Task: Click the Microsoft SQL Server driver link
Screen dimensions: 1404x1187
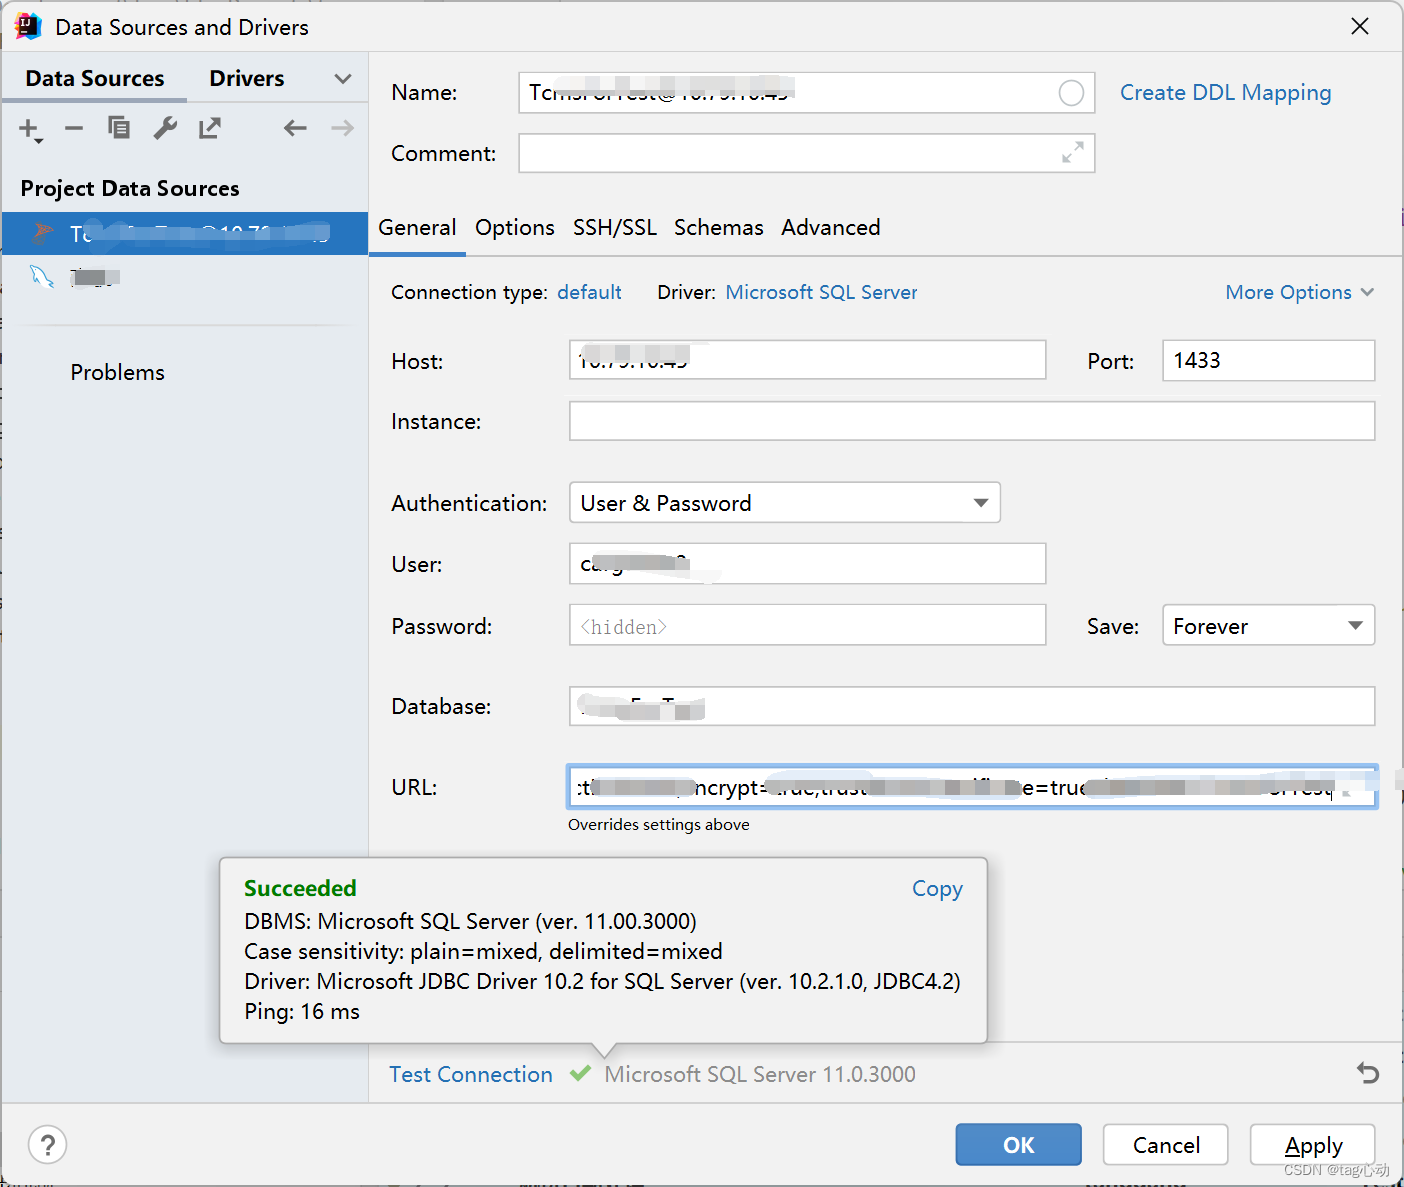Action: point(821,292)
